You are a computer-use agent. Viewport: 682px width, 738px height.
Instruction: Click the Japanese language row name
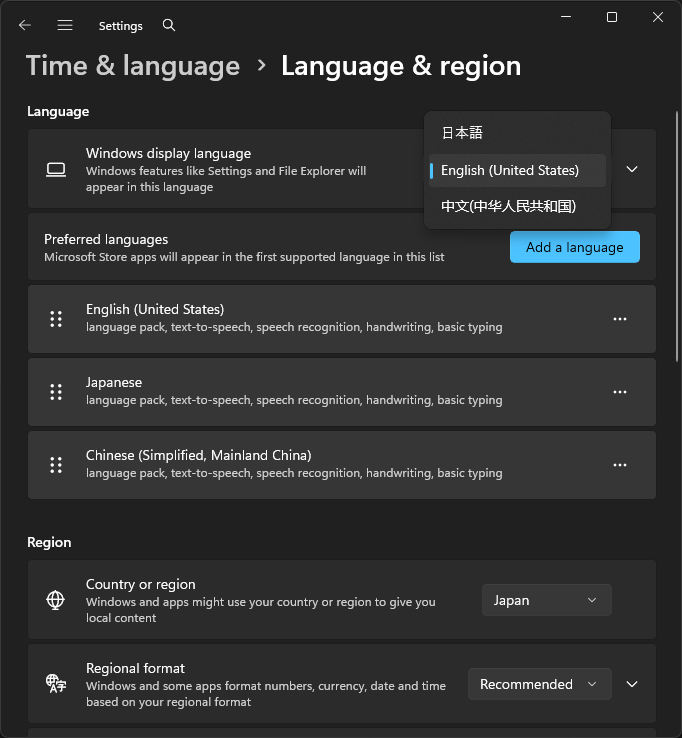113,382
